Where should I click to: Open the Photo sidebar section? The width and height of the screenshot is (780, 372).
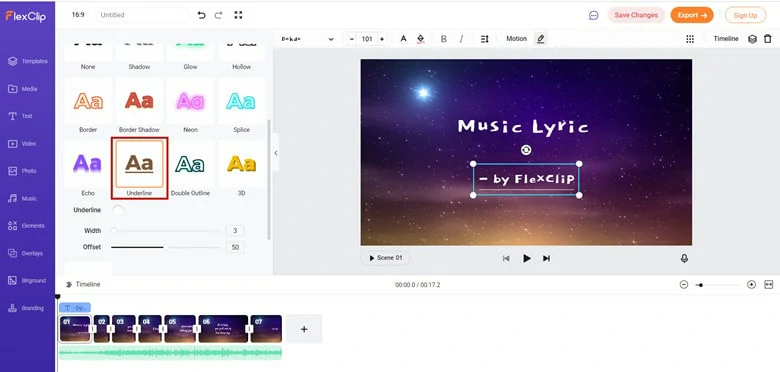click(22, 171)
